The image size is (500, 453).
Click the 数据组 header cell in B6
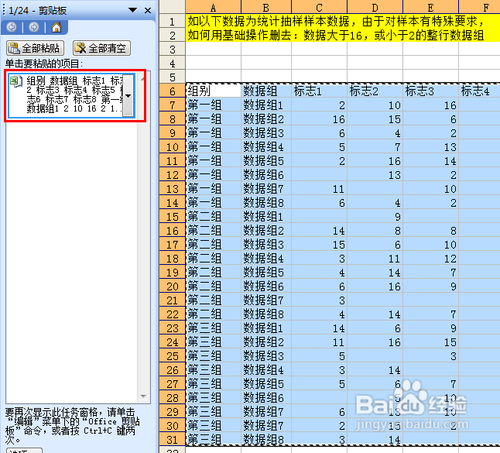click(266, 91)
